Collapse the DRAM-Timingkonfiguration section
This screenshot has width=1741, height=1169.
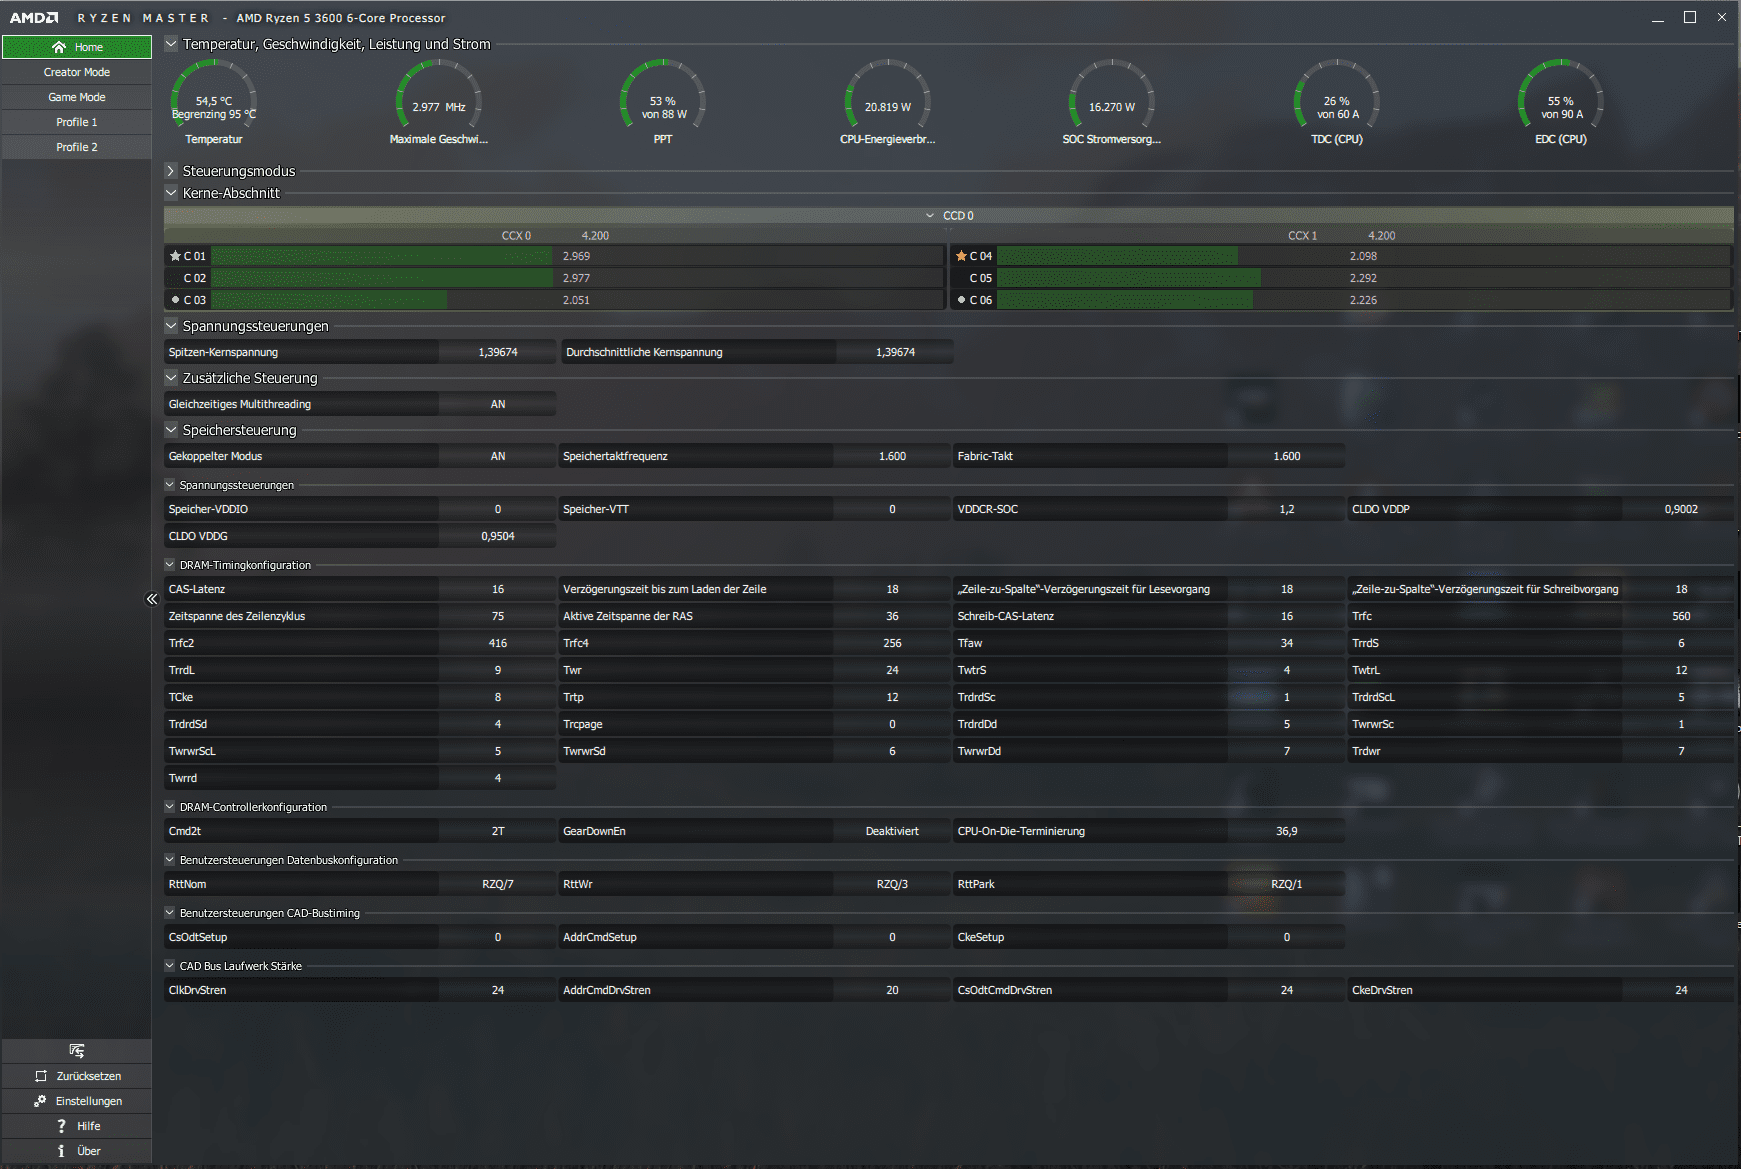click(170, 565)
